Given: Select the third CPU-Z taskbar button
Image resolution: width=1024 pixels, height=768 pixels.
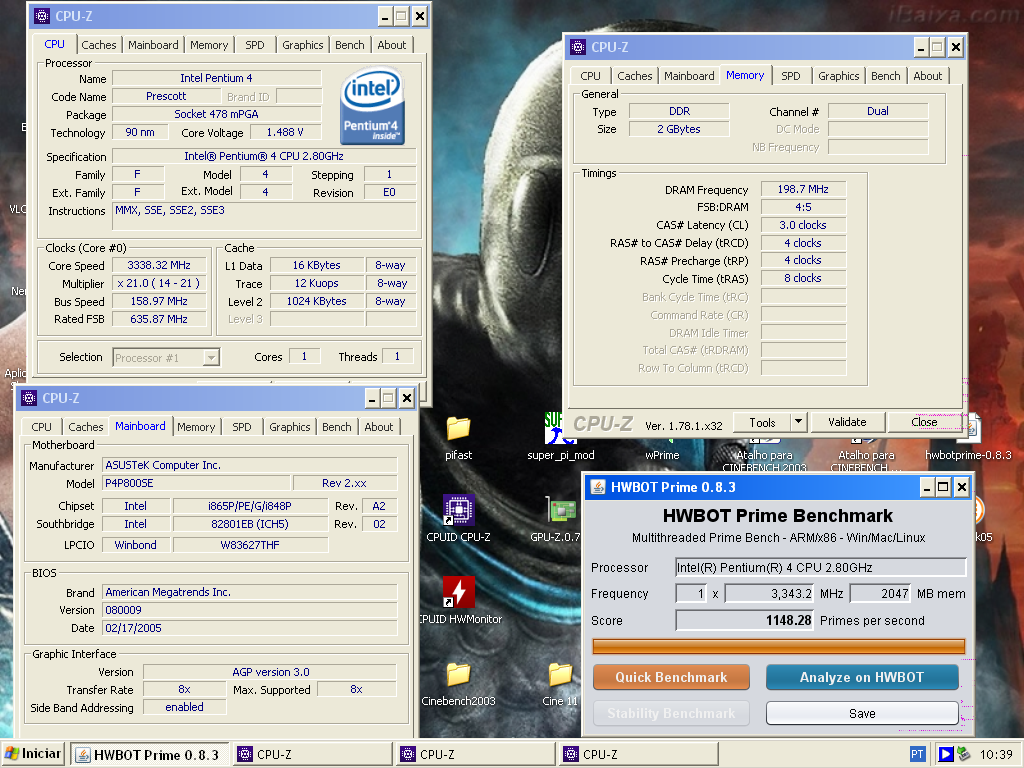Looking at the screenshot, I should pos(638,755).
